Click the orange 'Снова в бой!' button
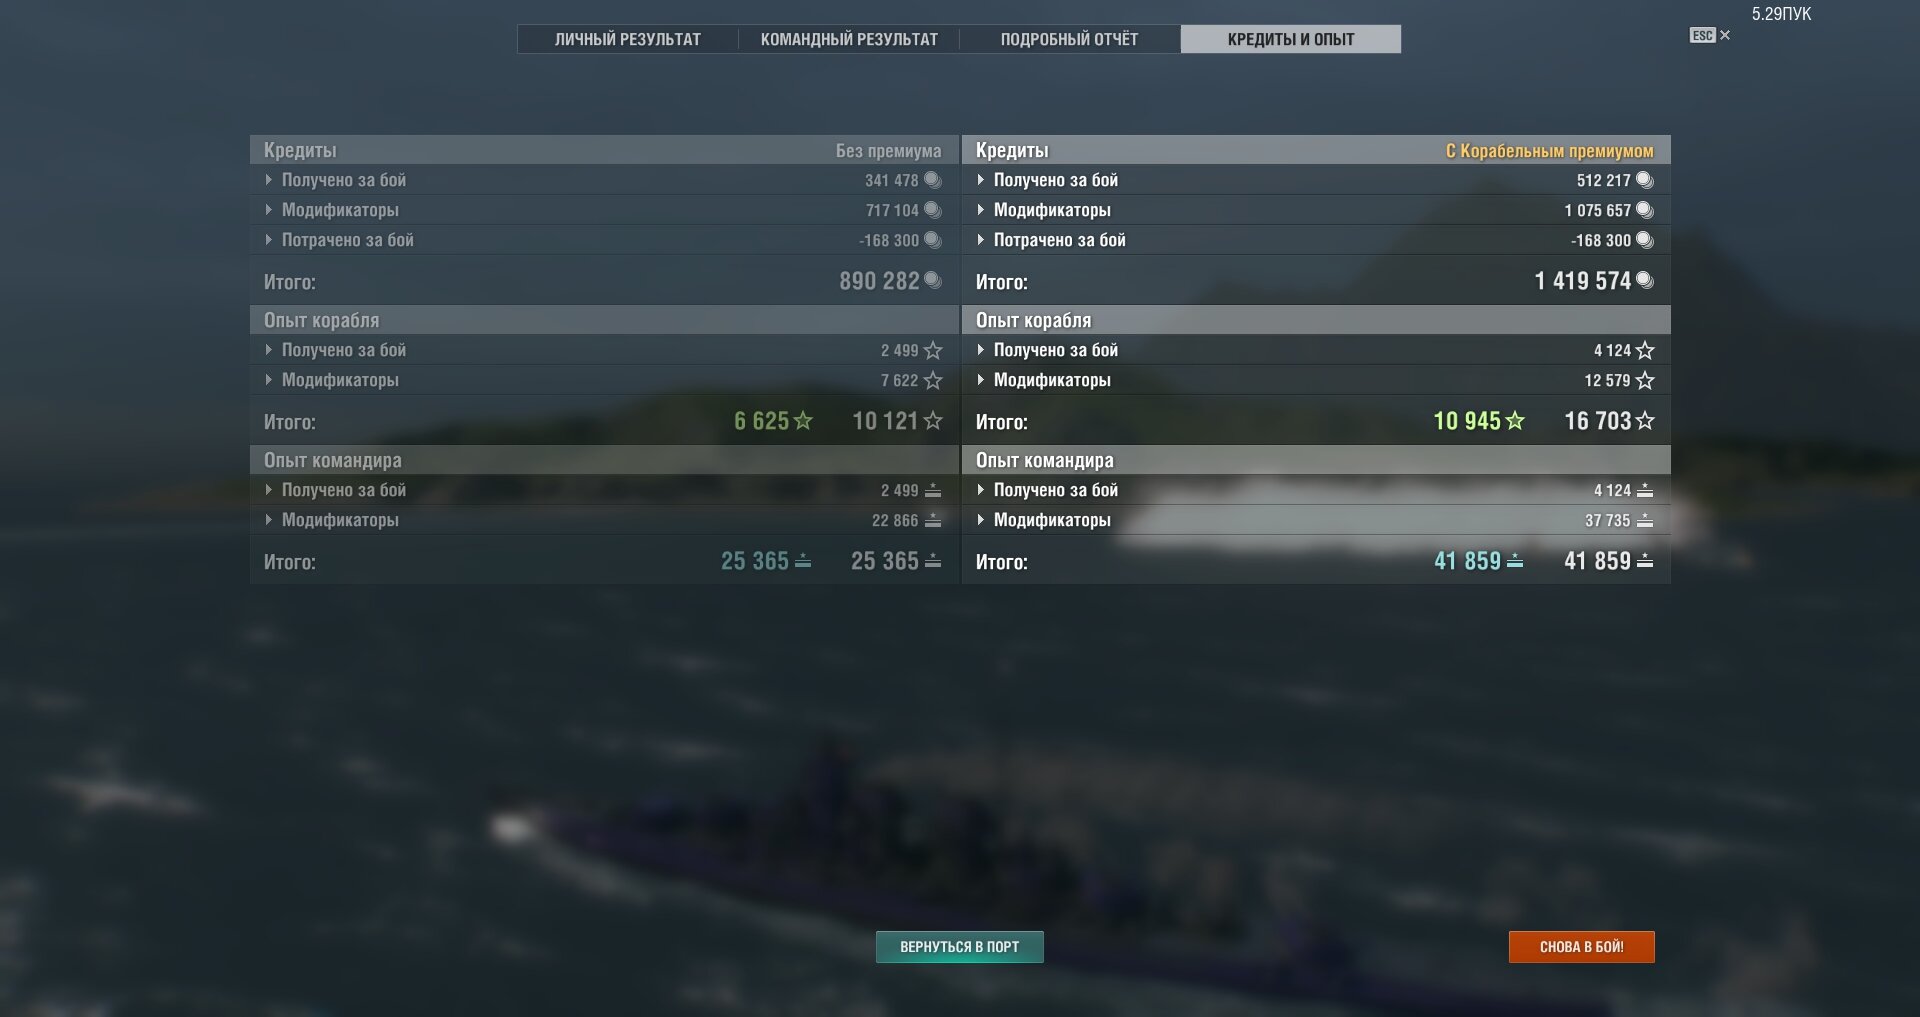1920x1017 pixels. coord(1582,947)
